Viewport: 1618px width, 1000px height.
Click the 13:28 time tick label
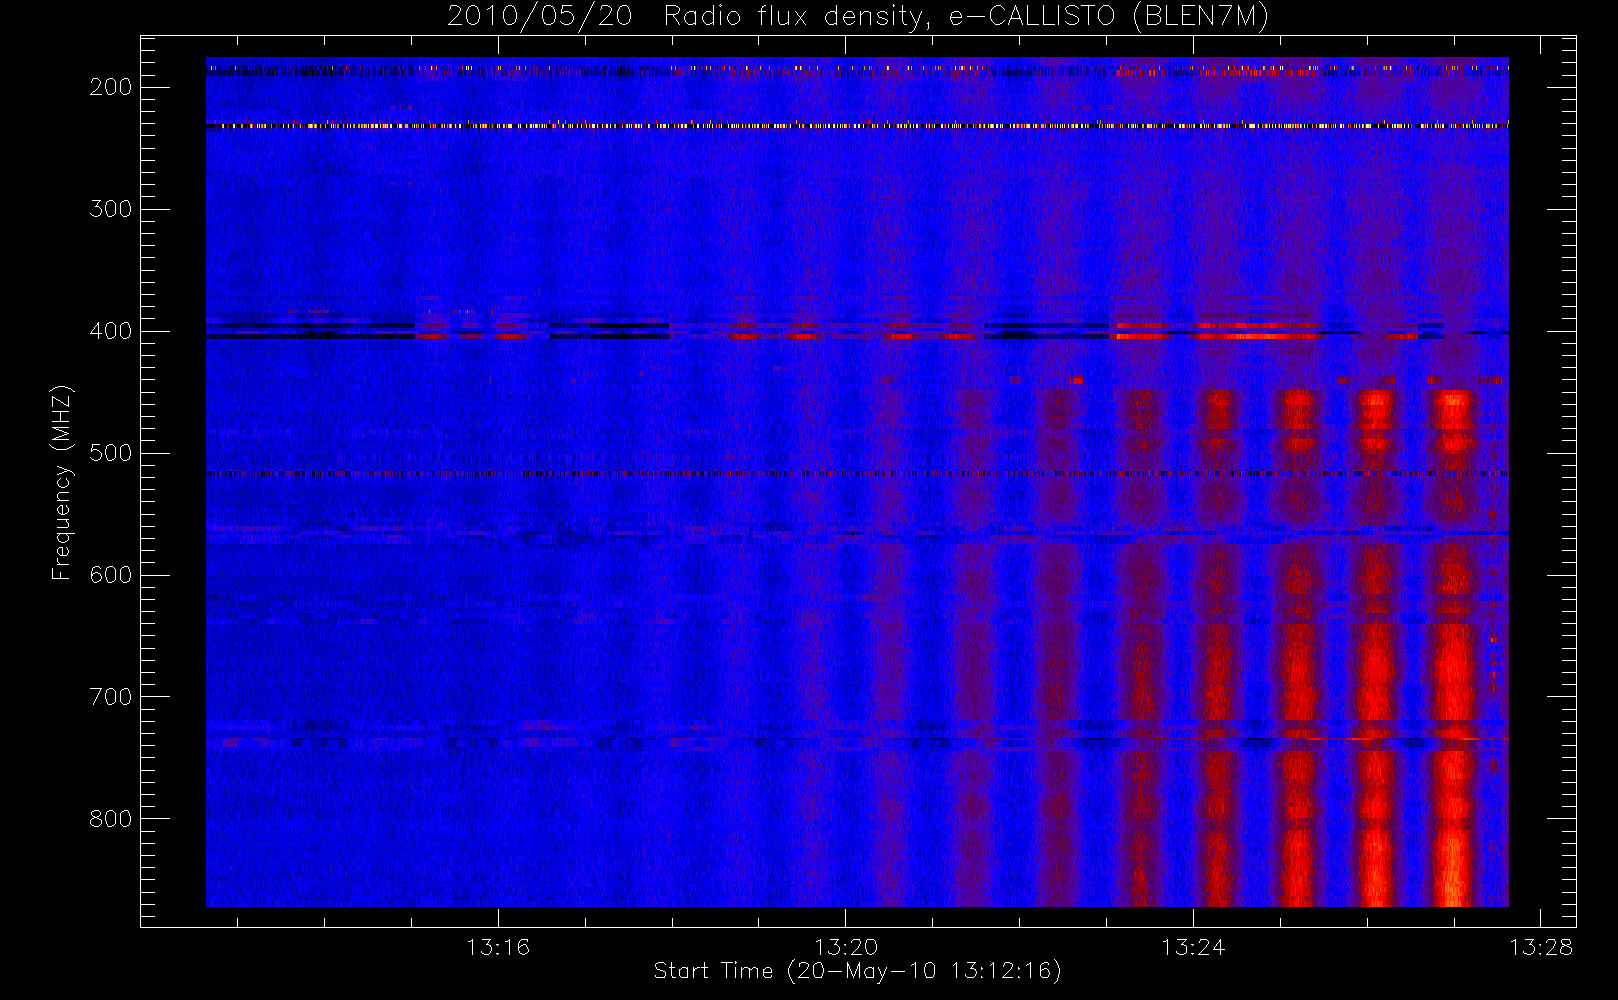click(1541, 947)
